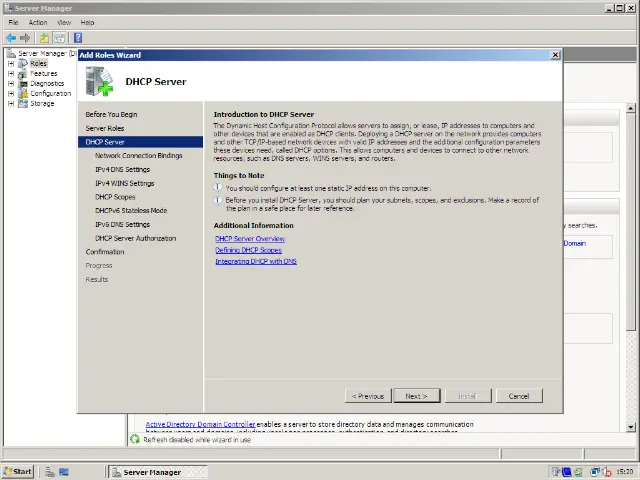
Task: Select Network Connection Bindings step
Action: tap(139, 156)
